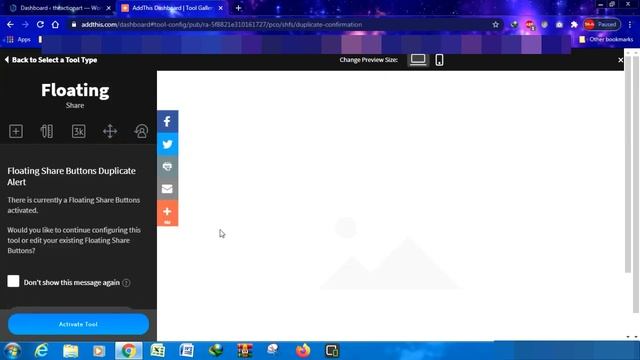The width and height of the screenshot is (640, 360).
Task: Click the red extension icon in Chrome toolbar
Action: click(x=530, y=24)
